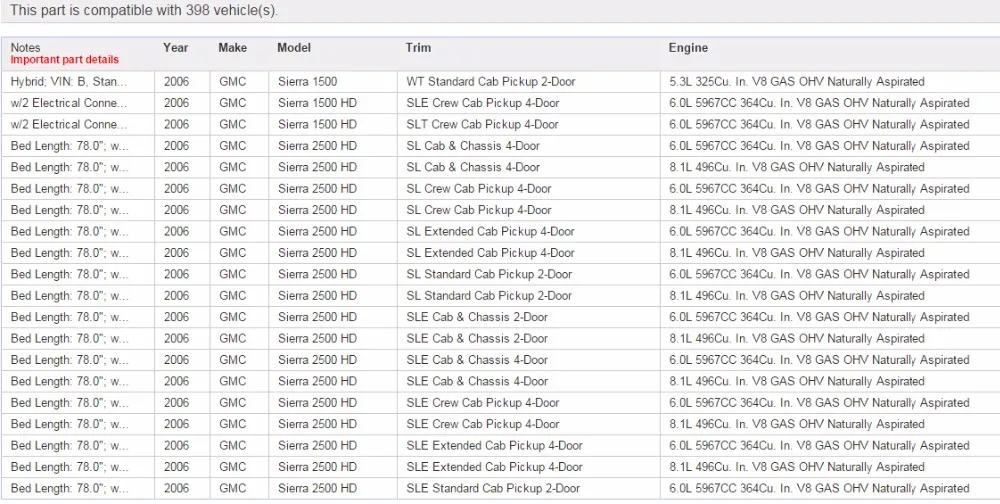
Task: Click 6.0L engine in SL Standard Cab row
Action: (x=819, y=274)
